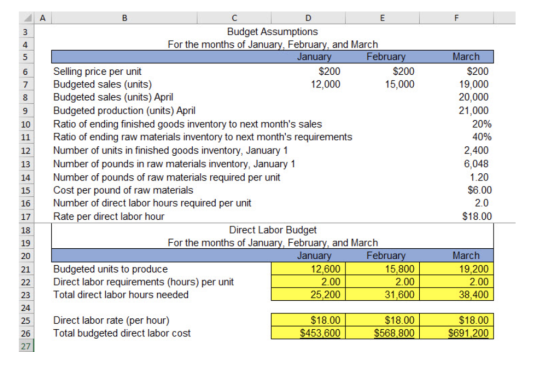The image size is (560, 375).
Task: Click 'Budgeted units to produce' label
Action: [110, 269]
